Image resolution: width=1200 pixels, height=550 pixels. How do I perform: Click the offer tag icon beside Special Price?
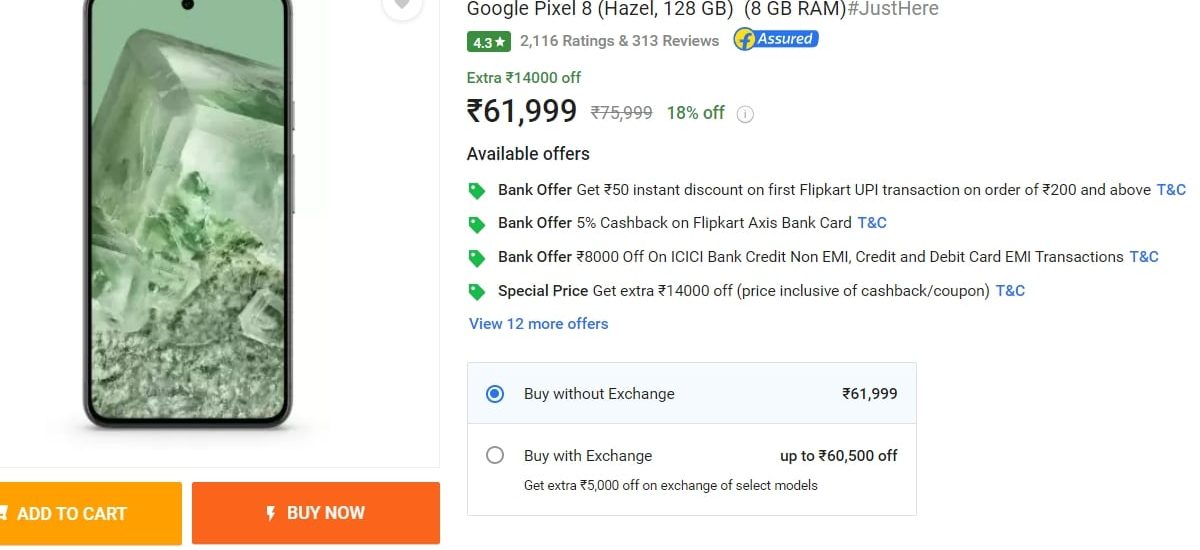[477, 292]
